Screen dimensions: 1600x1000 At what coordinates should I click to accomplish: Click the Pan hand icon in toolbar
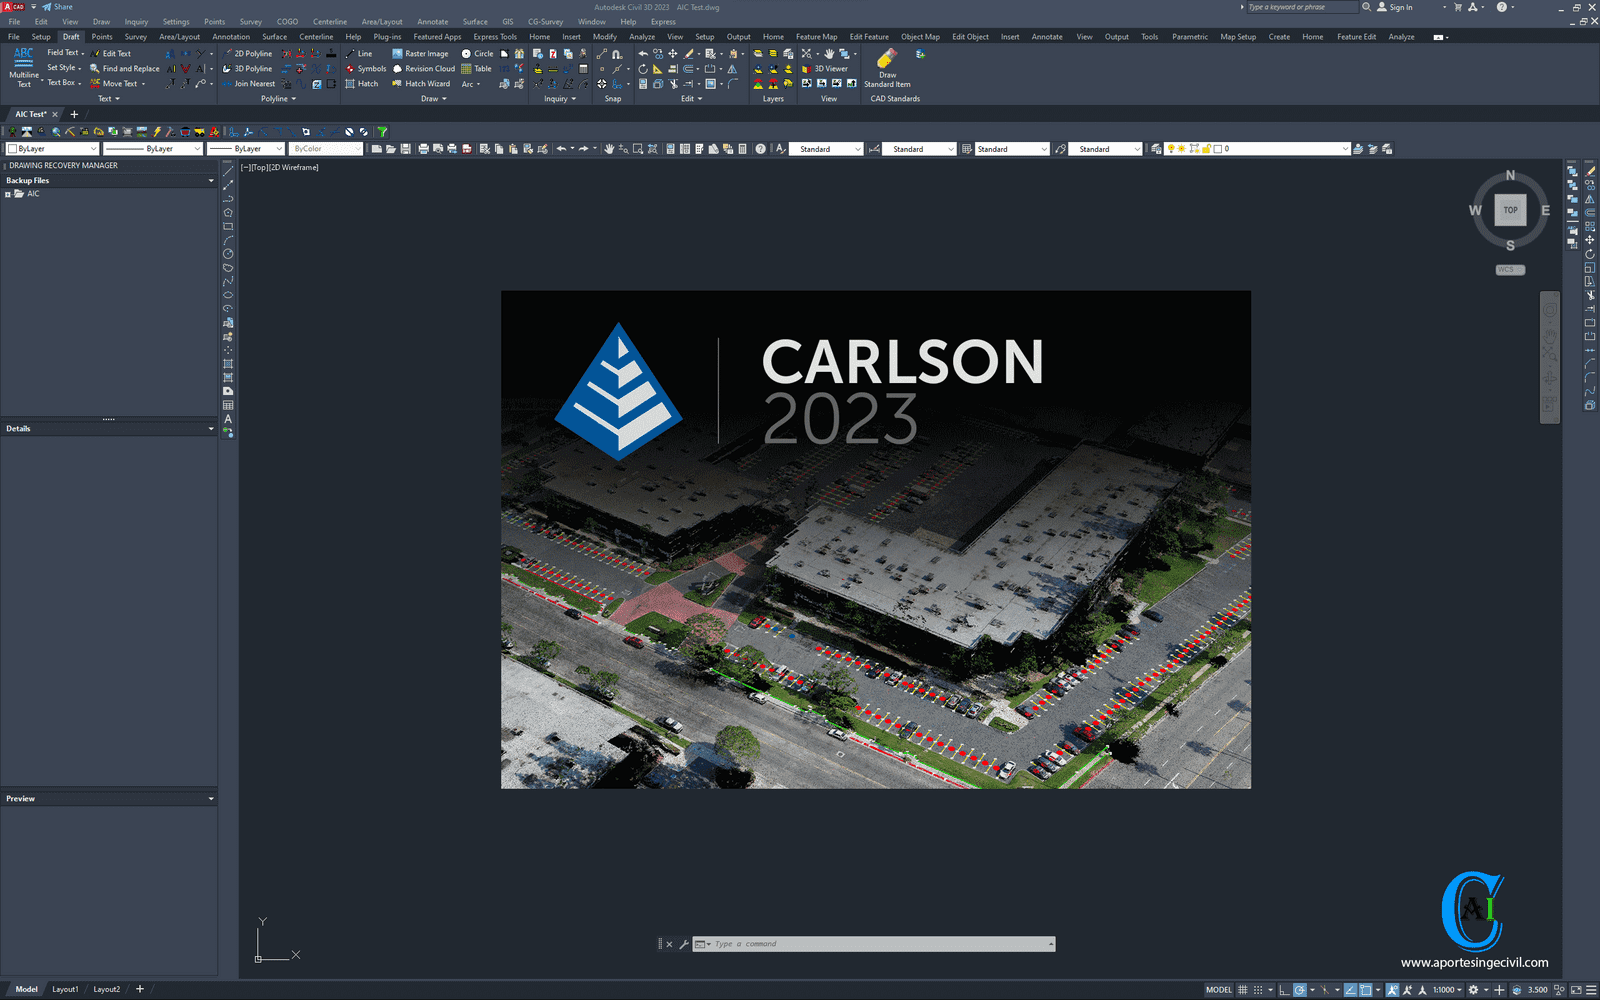609,149
